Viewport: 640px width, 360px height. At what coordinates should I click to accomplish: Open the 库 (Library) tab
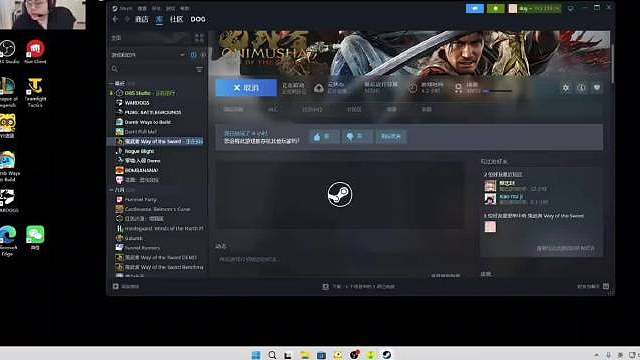(159, 19)
